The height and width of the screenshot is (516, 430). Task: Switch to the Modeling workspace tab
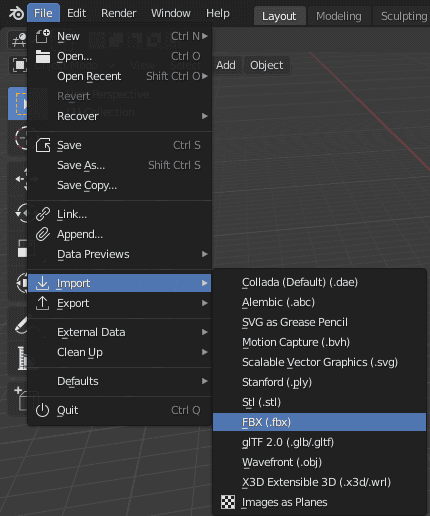click(339, 16)
